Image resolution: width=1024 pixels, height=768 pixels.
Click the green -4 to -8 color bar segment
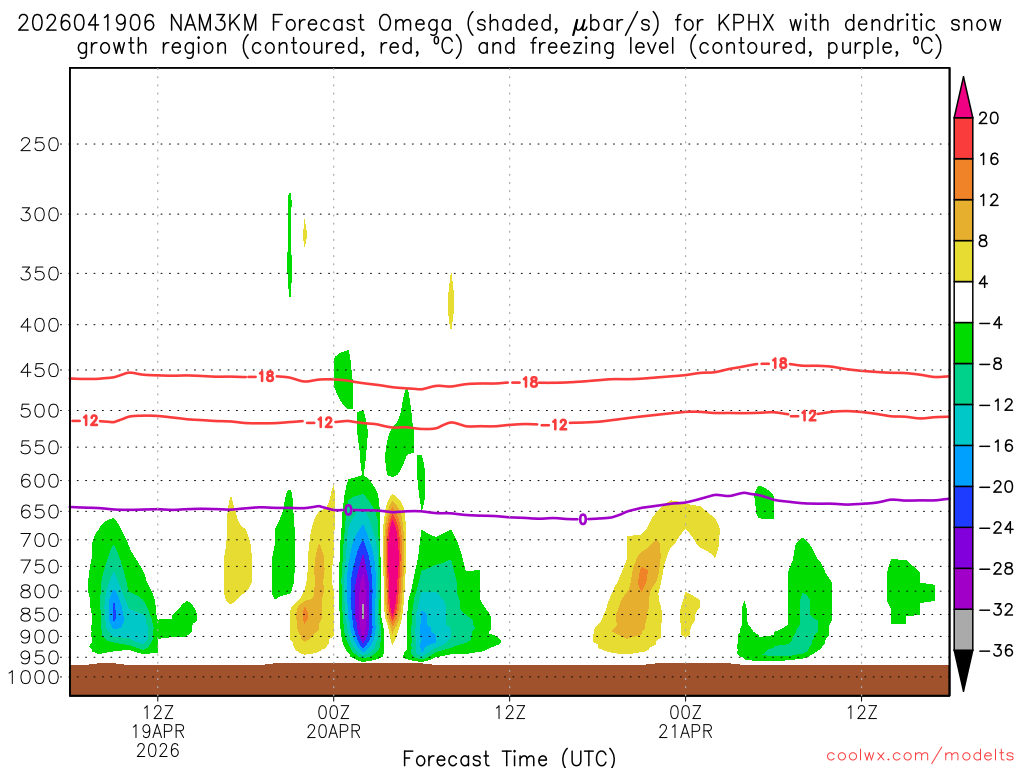[x=963, y=343]
